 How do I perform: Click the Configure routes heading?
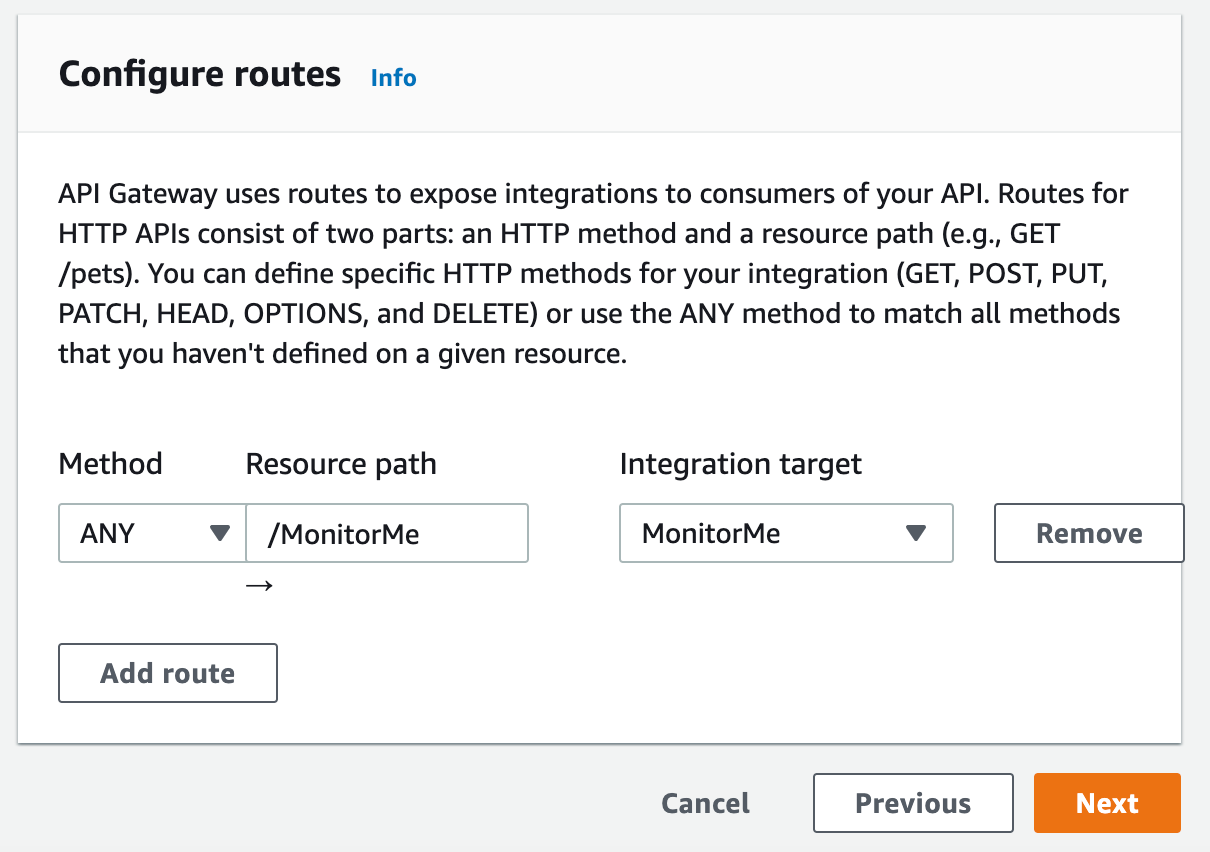(200, 75)
